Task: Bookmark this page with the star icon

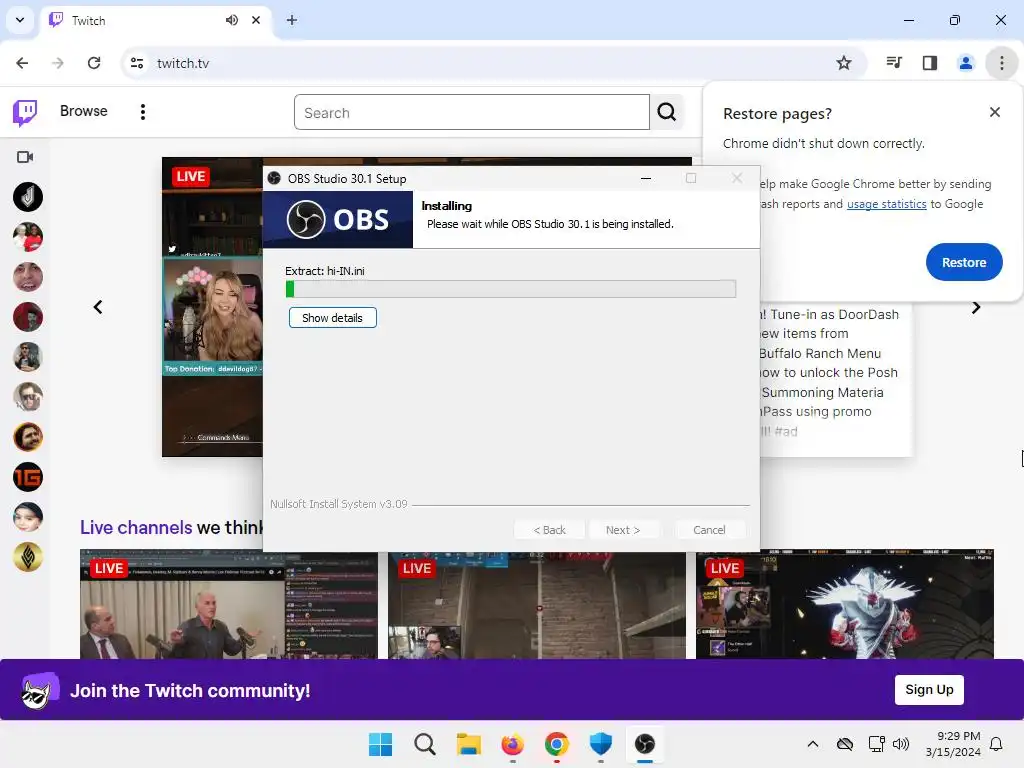Action: pyautogui.click(x=844, y=63)
